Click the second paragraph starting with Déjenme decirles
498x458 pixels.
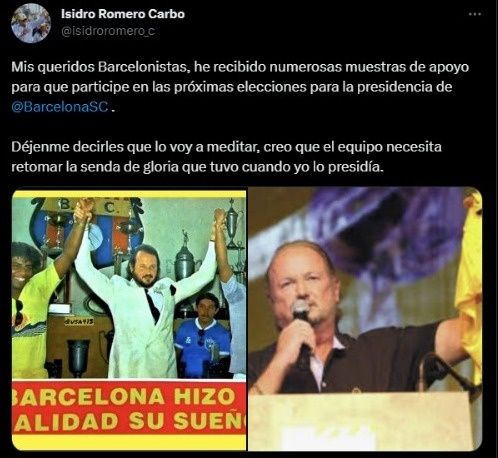227,157
